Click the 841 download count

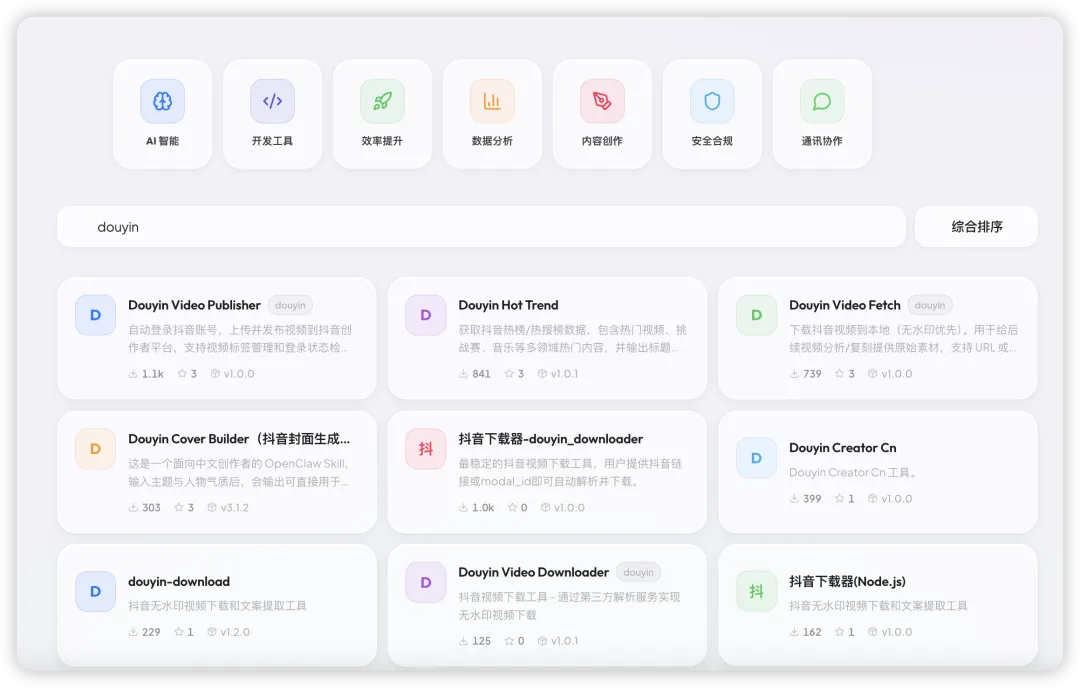pyautogui.click(x=482, y=374)
